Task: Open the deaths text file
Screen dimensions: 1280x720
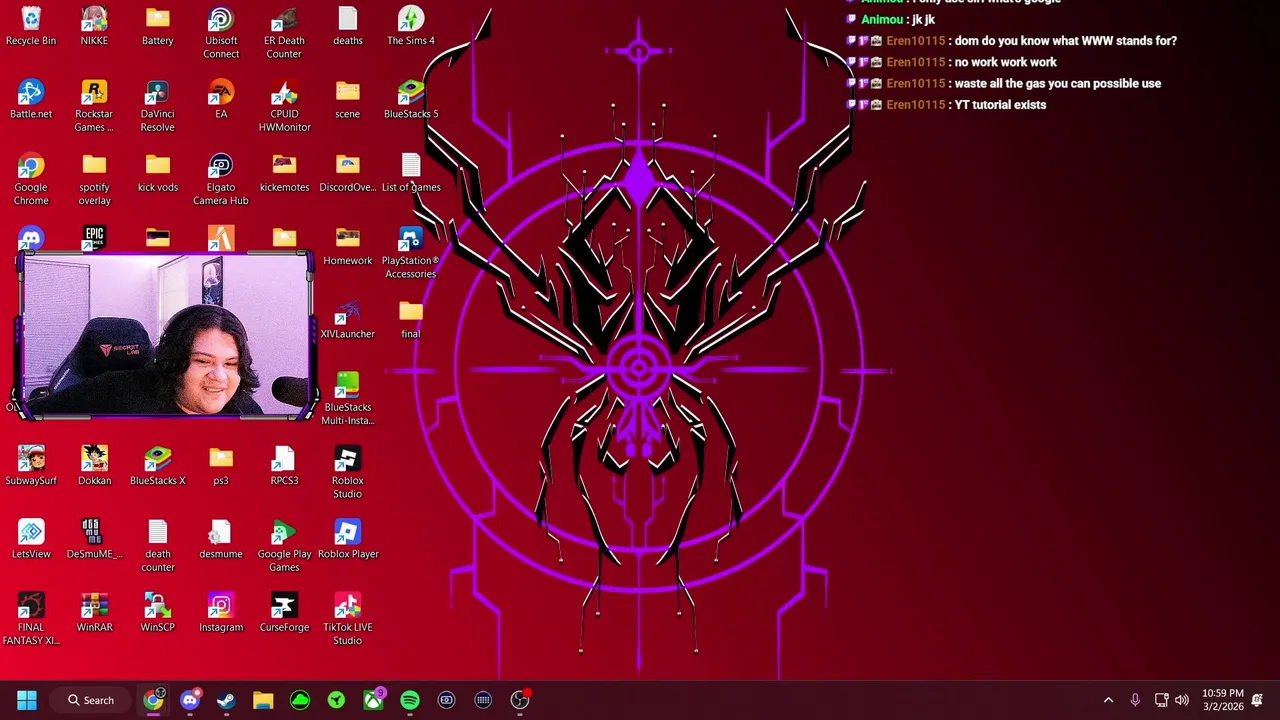Action: 348,27
